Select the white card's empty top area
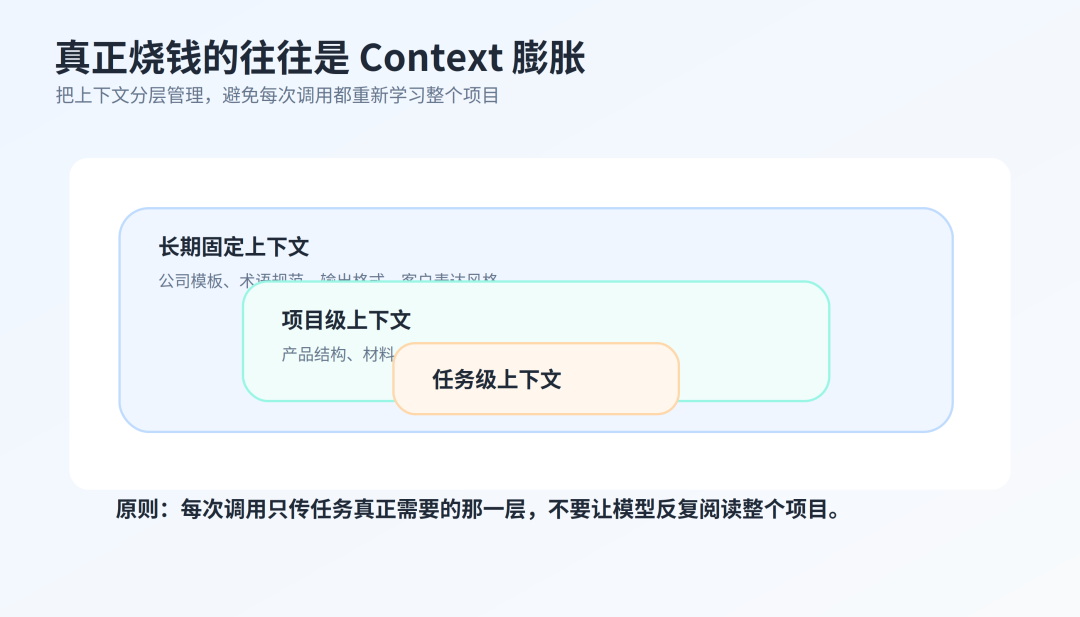1080x617 pixels. [x=540, y=182]
